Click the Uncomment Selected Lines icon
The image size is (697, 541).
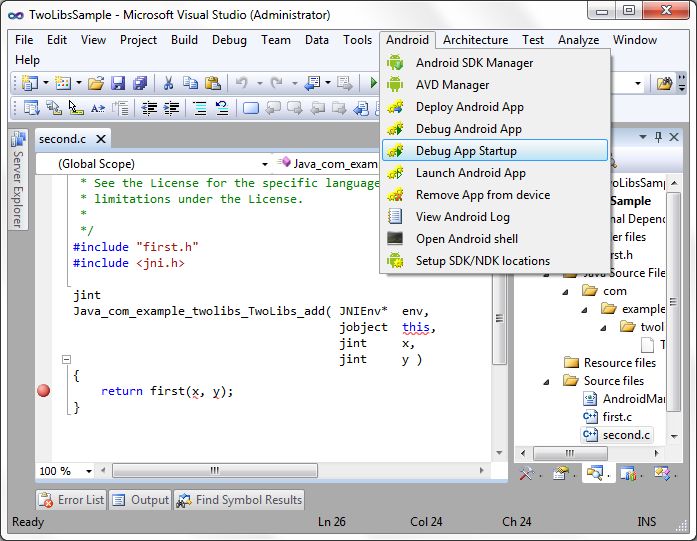pyautogui.click(x=222, y=108)
